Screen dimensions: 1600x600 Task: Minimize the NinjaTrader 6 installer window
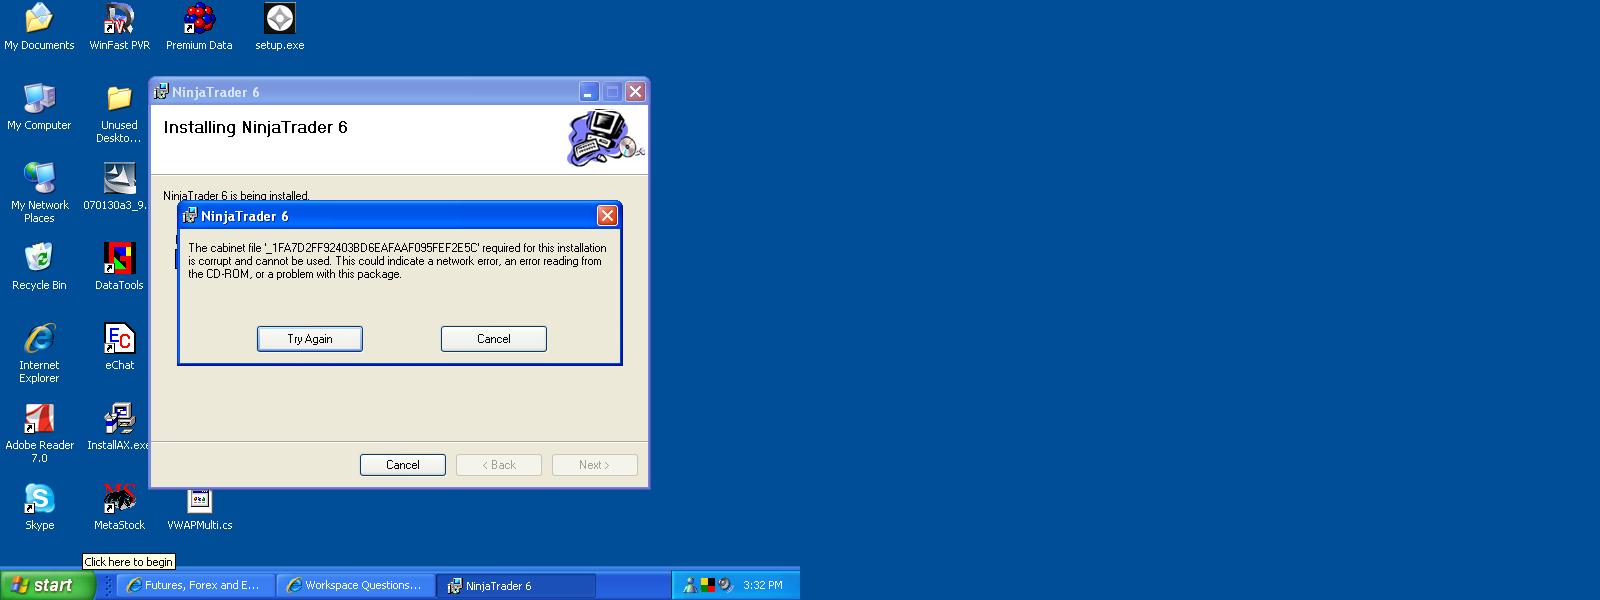click(589, 92)
